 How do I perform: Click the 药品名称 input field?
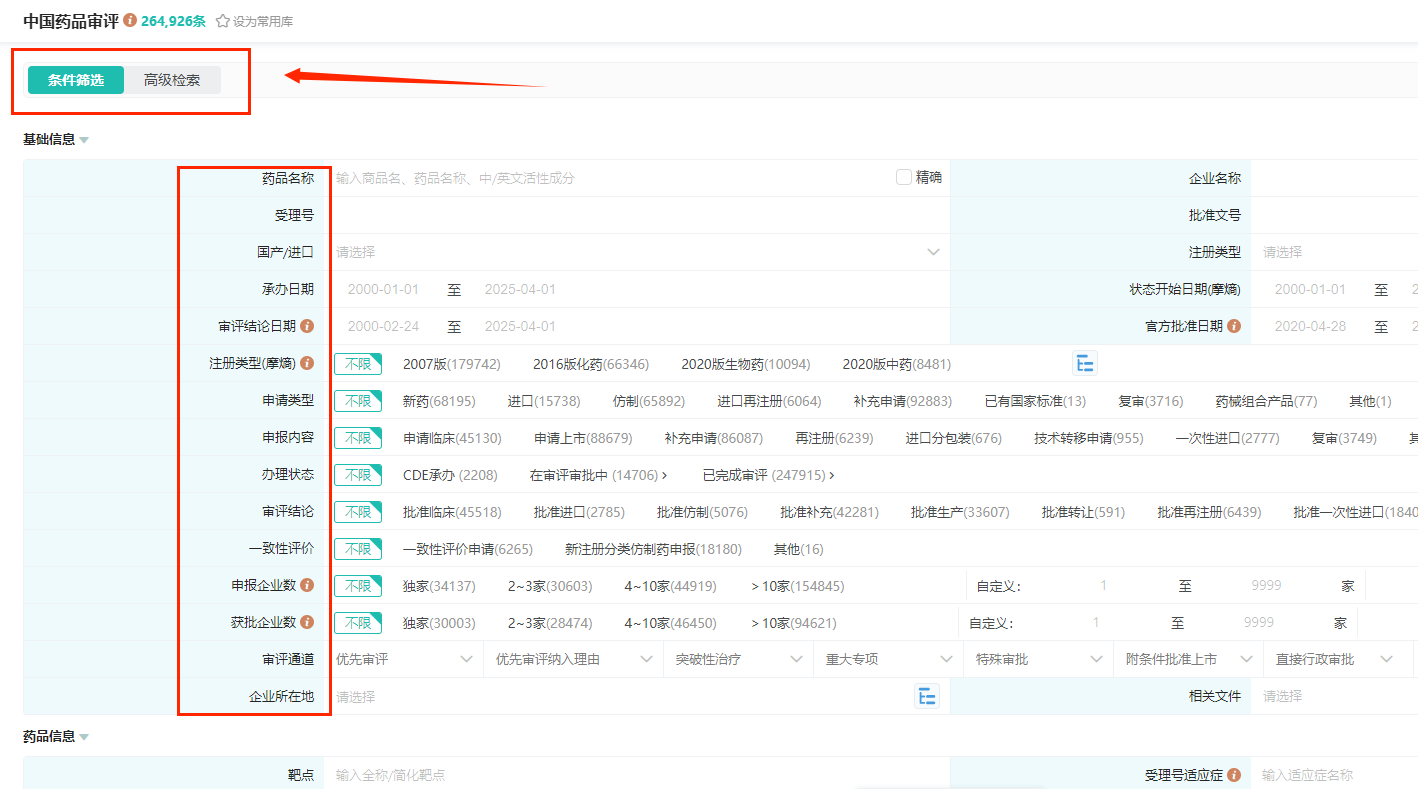[x=610, y=178]
